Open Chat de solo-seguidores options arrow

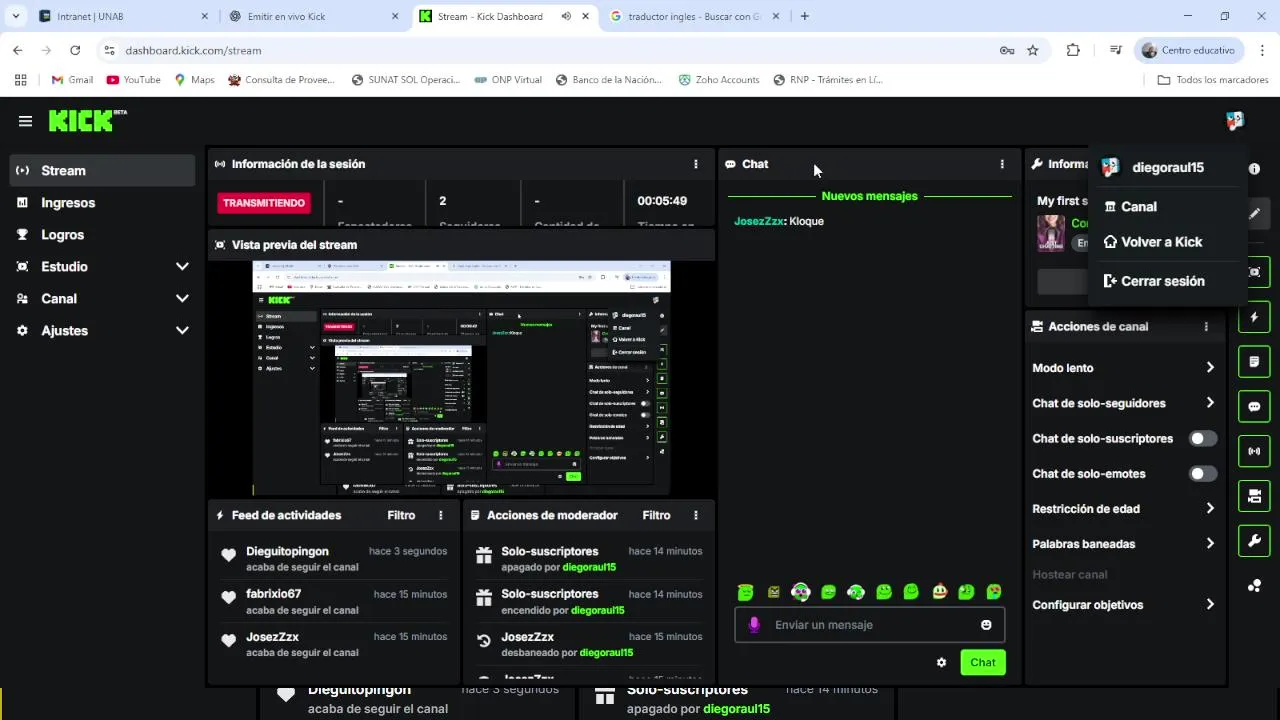(1210, 403)
